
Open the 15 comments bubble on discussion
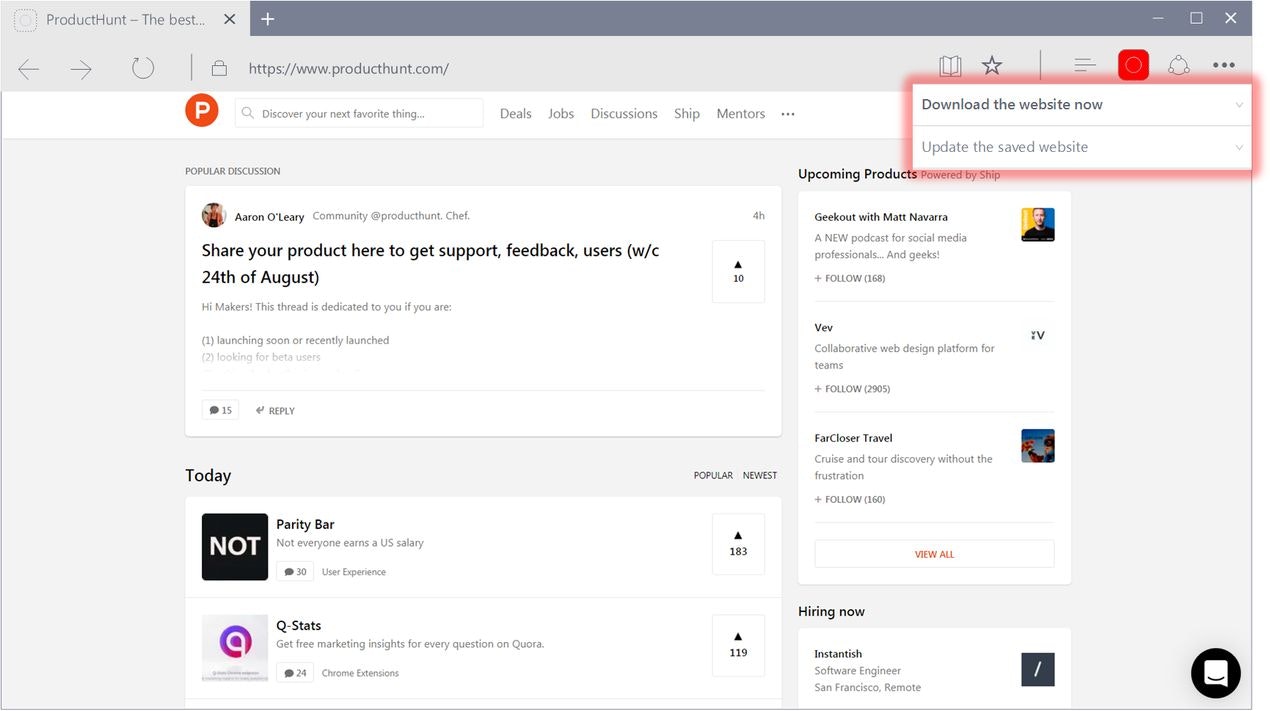pos(220,410)
